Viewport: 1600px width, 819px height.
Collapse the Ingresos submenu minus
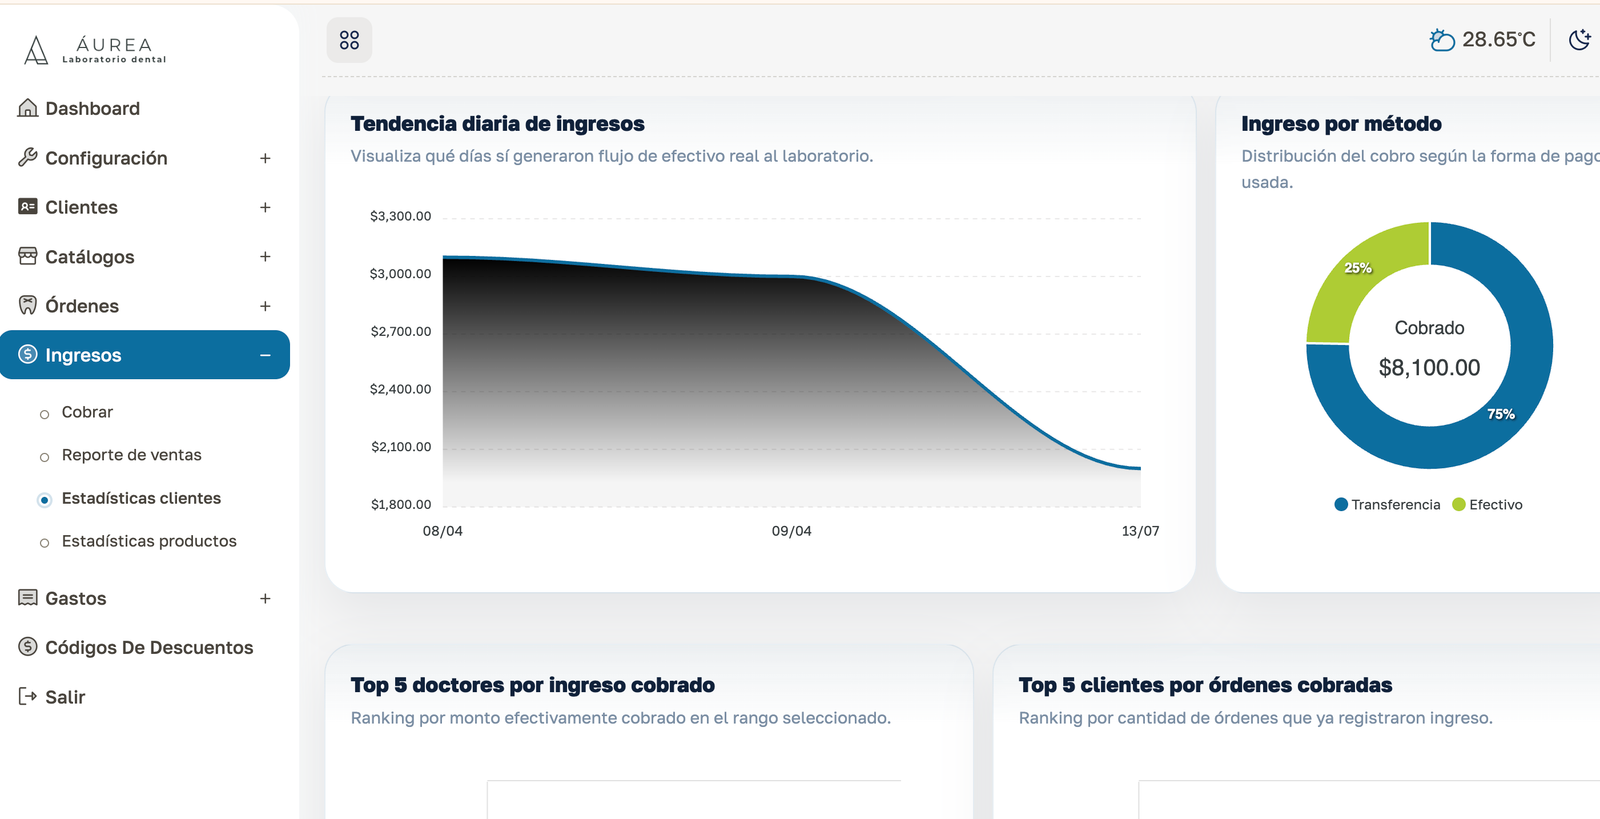pyautogui.click(x=265, y=355)
